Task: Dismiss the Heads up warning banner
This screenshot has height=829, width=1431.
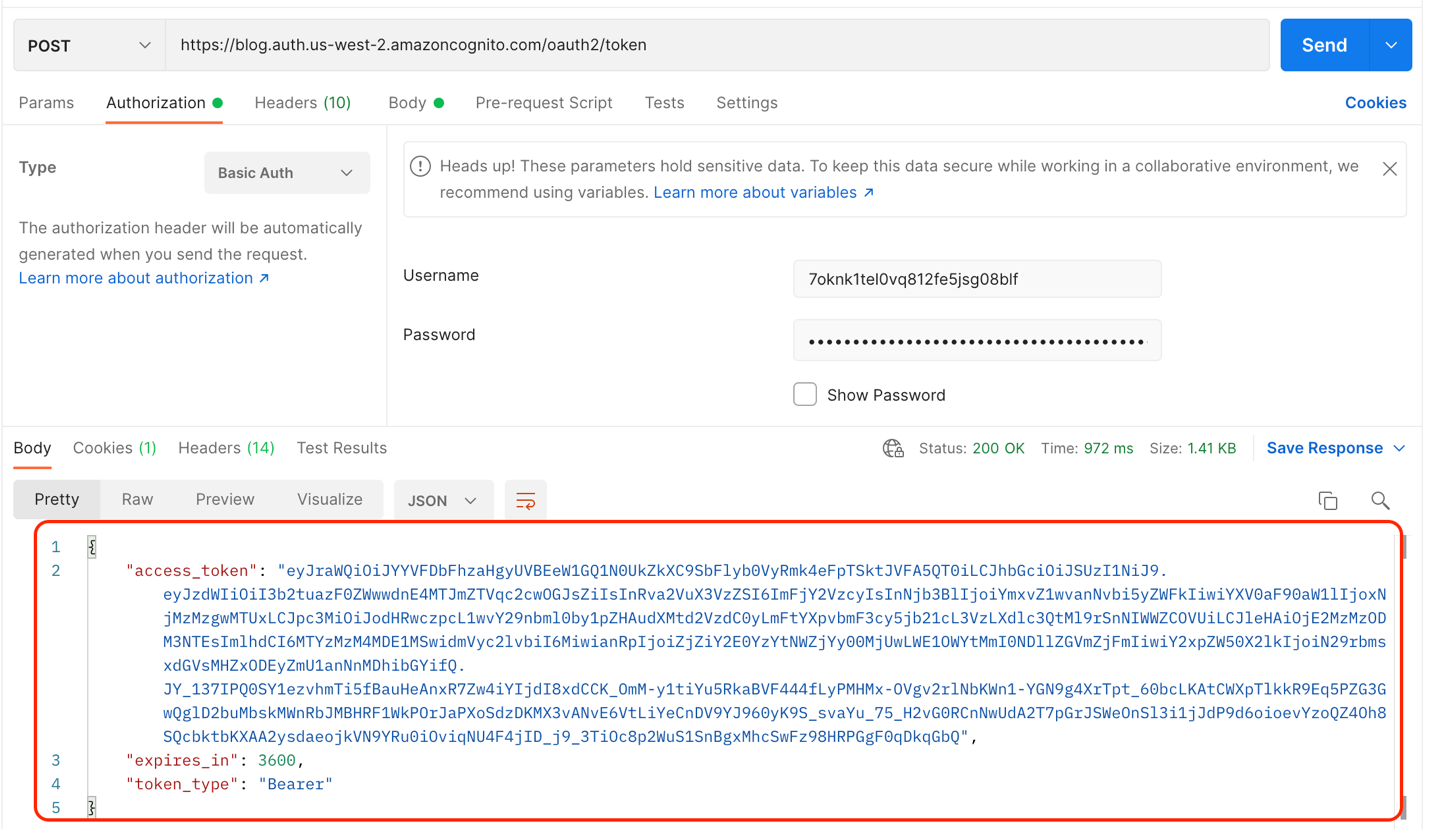Action: pos(1390,169)
